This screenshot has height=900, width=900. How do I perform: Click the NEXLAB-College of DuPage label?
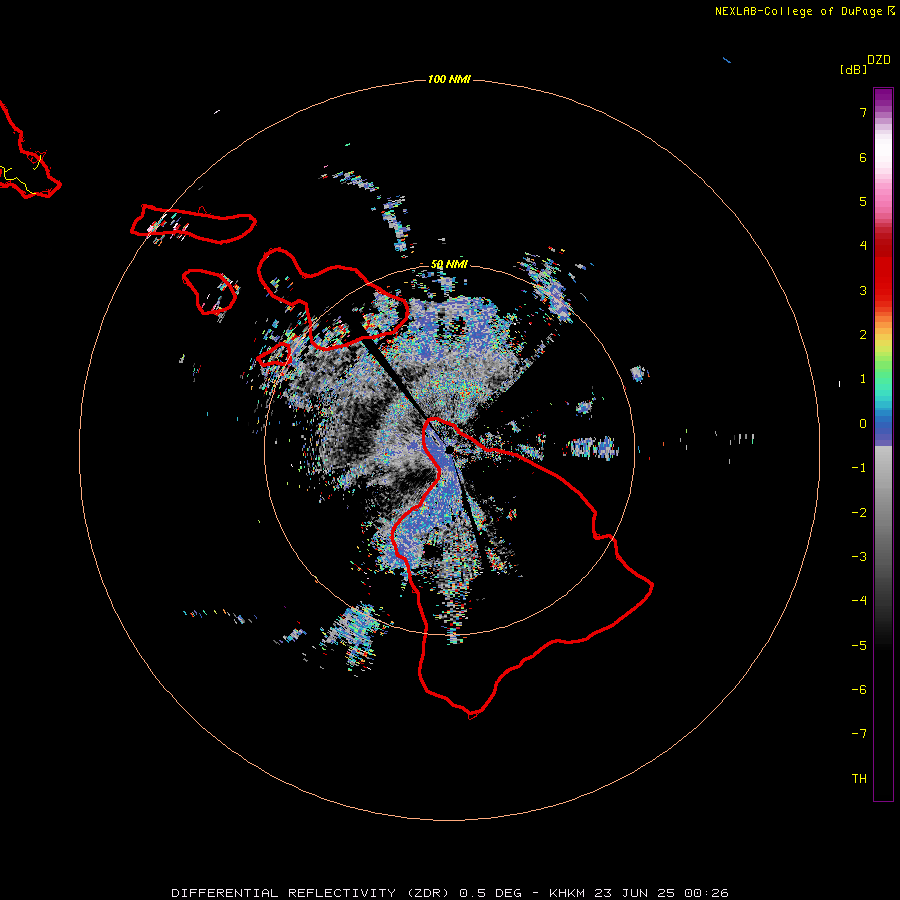pyautogui.click(x=798, y=11)
